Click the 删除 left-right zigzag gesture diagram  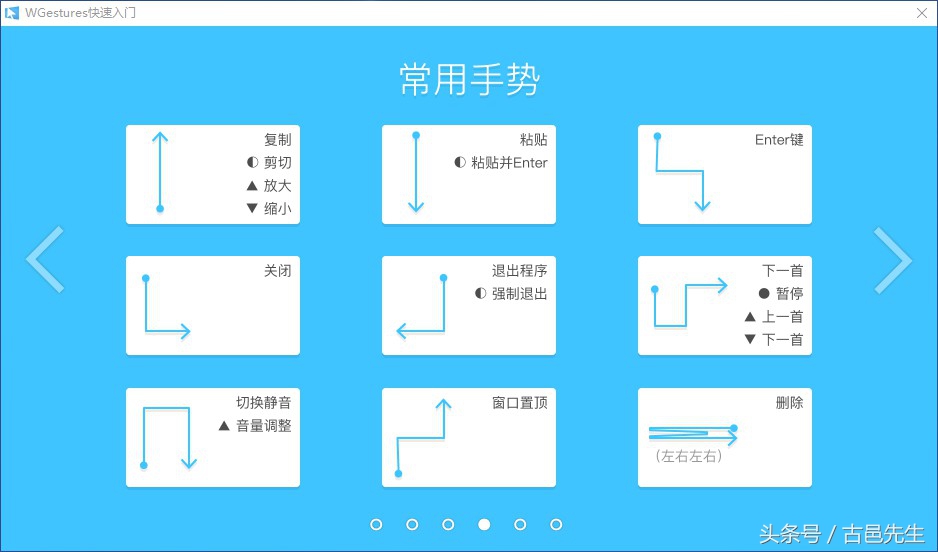point(694,435)
